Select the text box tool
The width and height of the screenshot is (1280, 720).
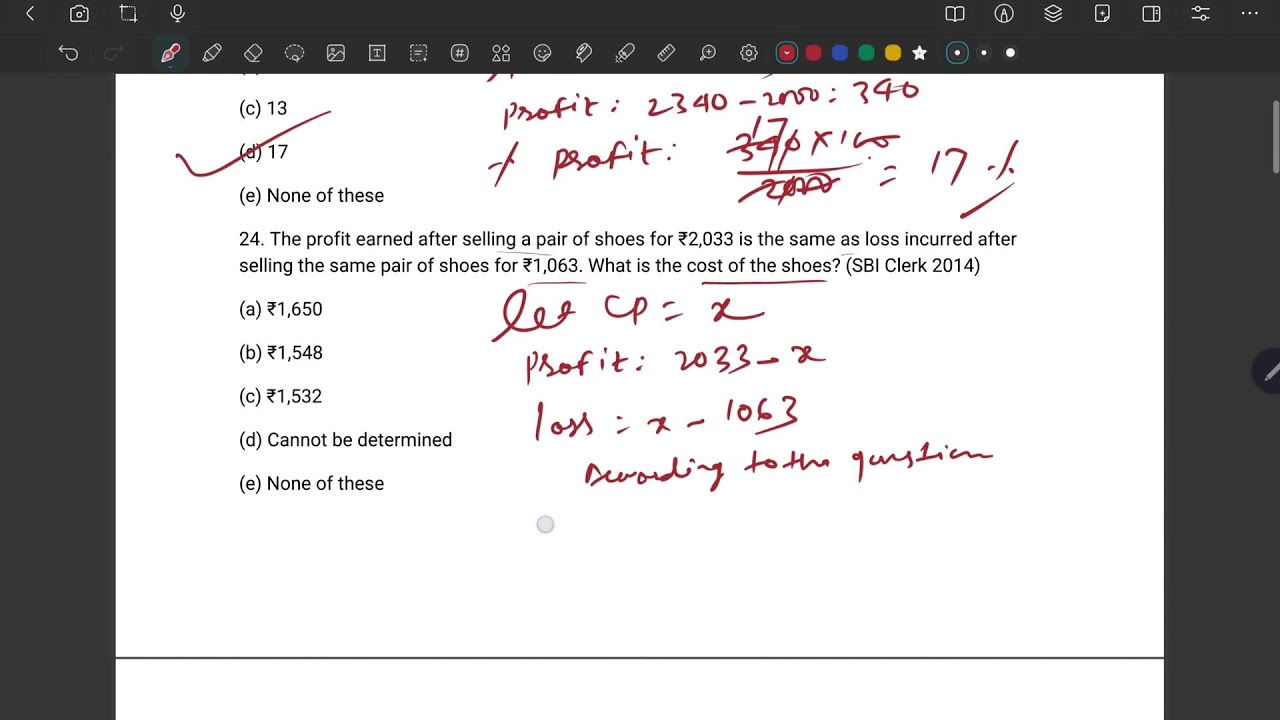(x=377, y=53)
